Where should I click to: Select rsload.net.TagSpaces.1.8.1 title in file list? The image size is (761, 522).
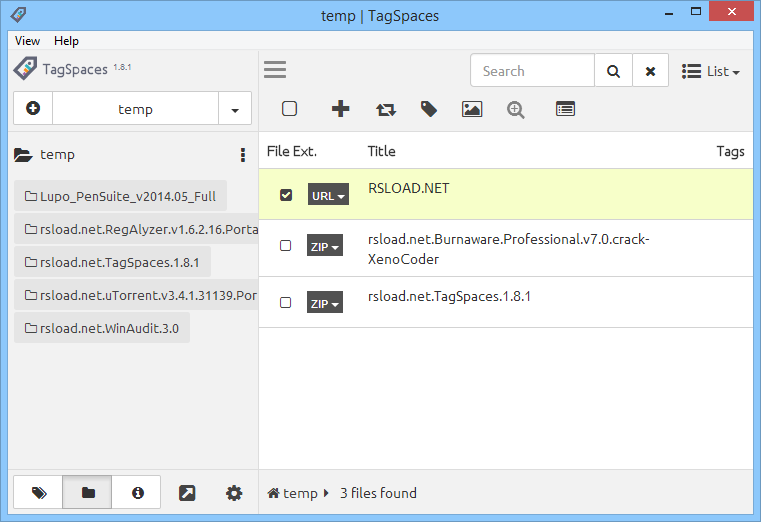pyautogui.click(x=449, y=296)
